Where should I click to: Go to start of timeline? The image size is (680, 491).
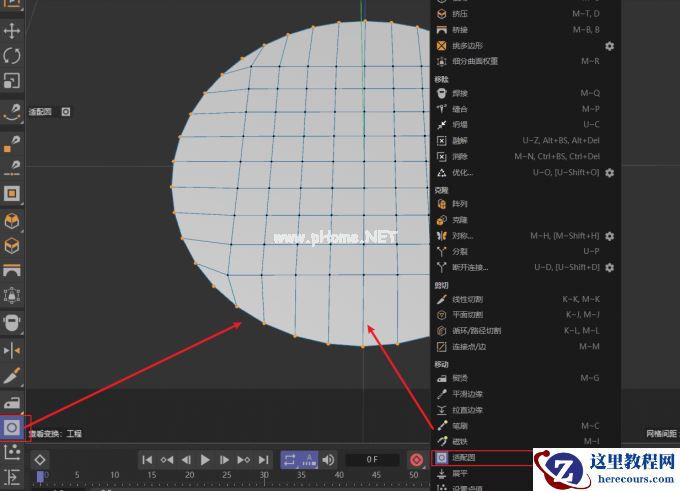tap(147, 460)
